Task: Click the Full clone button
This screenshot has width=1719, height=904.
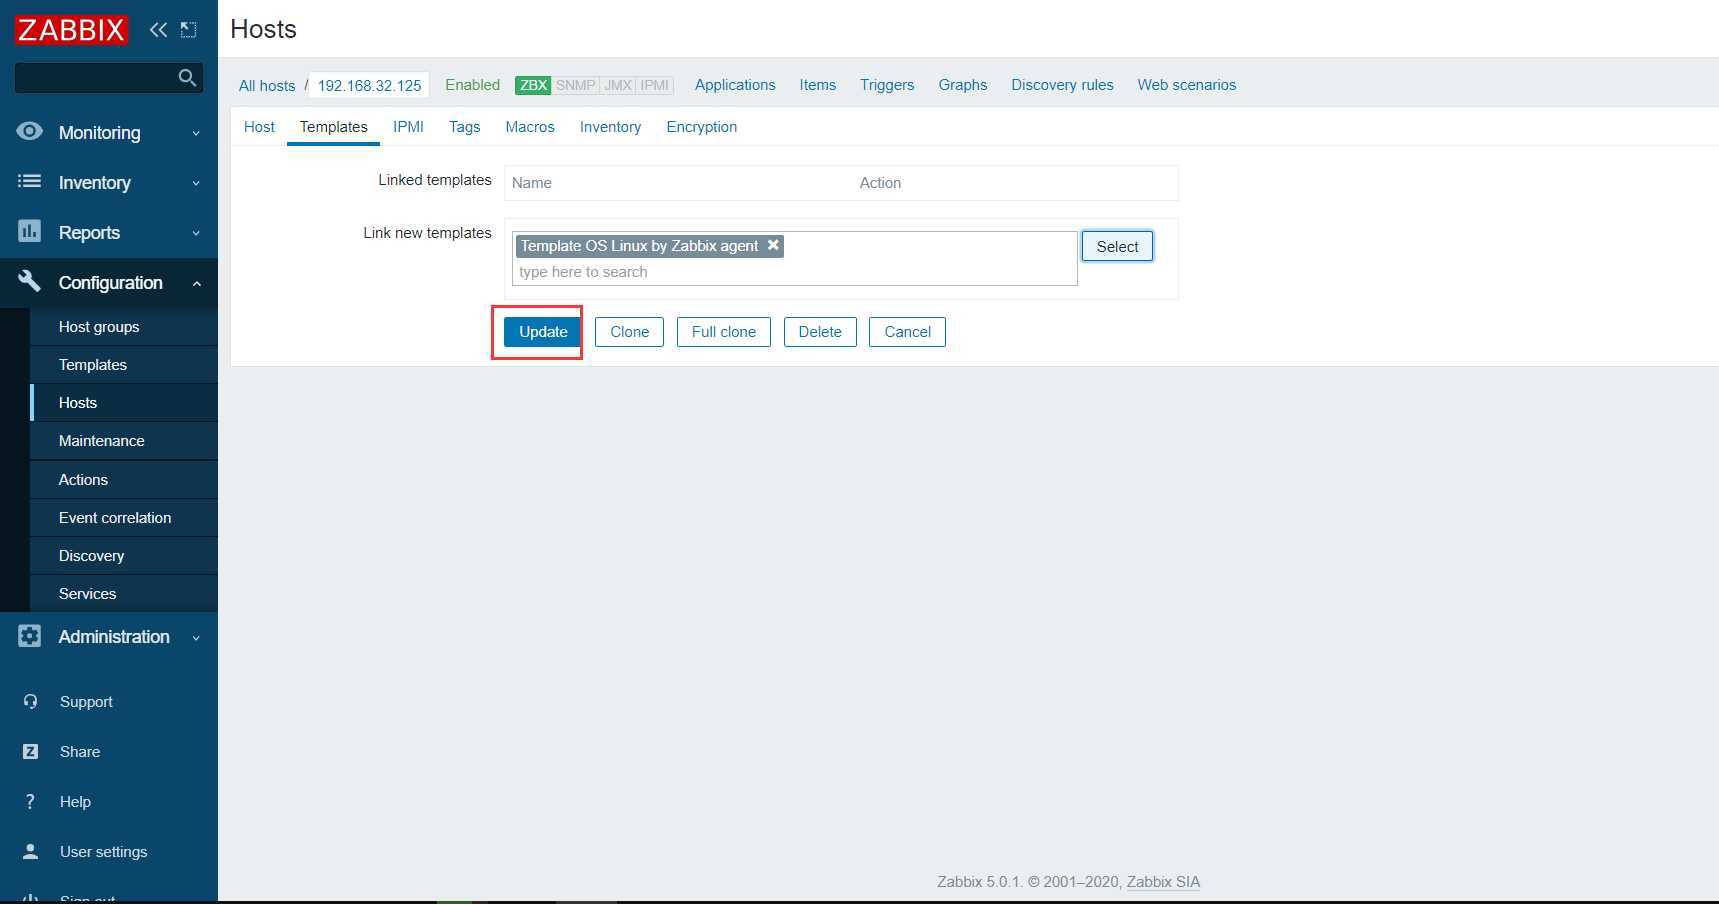Action: click(x=724, y=332)
